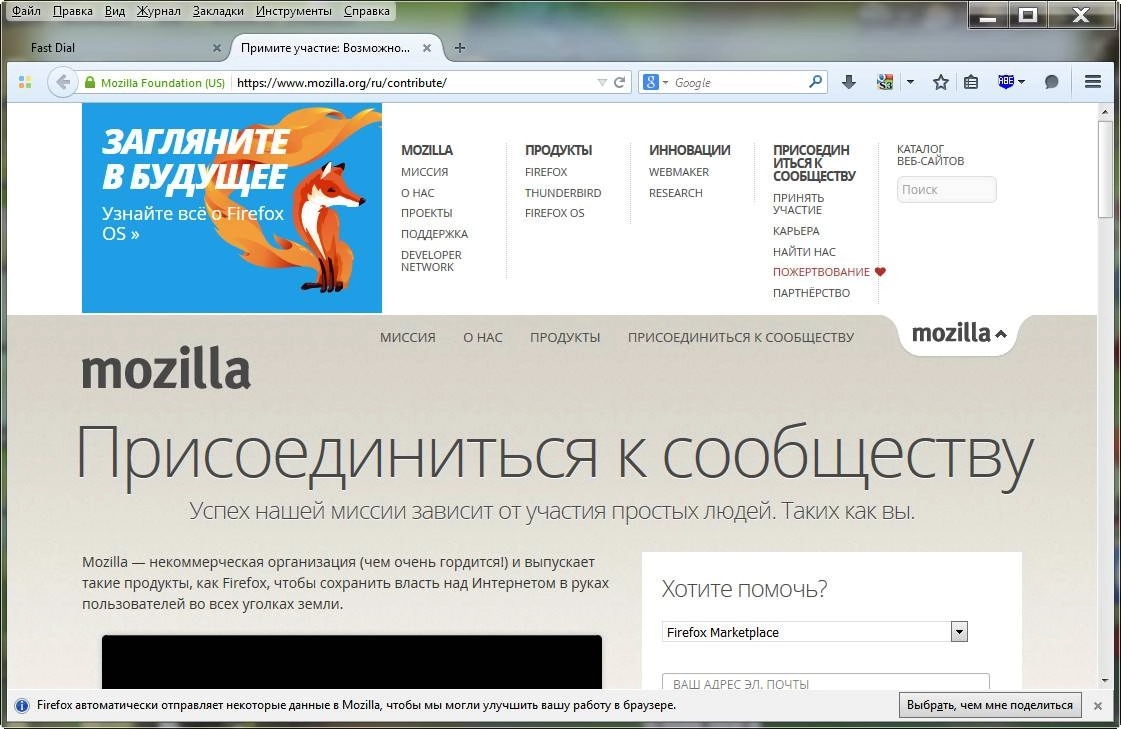Image resolution: width=1121 pixels, height=729 pixels.
Task: Close the Fast Dial tab
Action: [217, 48]
